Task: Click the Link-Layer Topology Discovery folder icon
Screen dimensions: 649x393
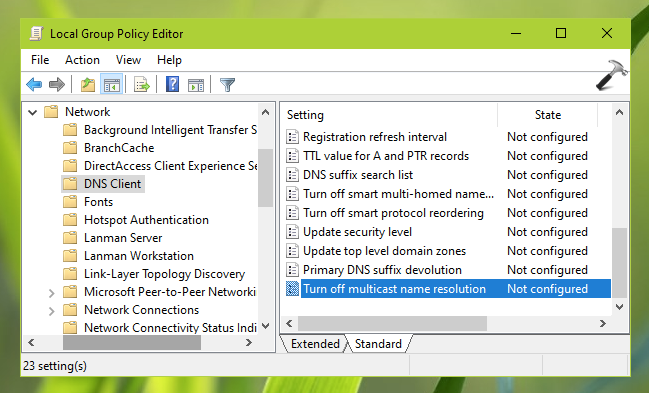Action: tap(70, 274)
